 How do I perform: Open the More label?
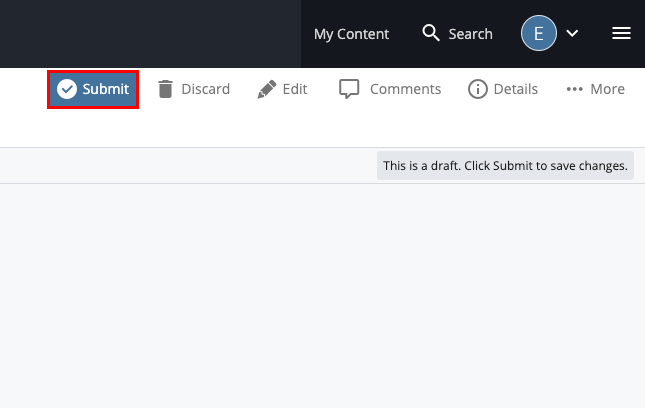pyautogui.click(x=608, y=89)
